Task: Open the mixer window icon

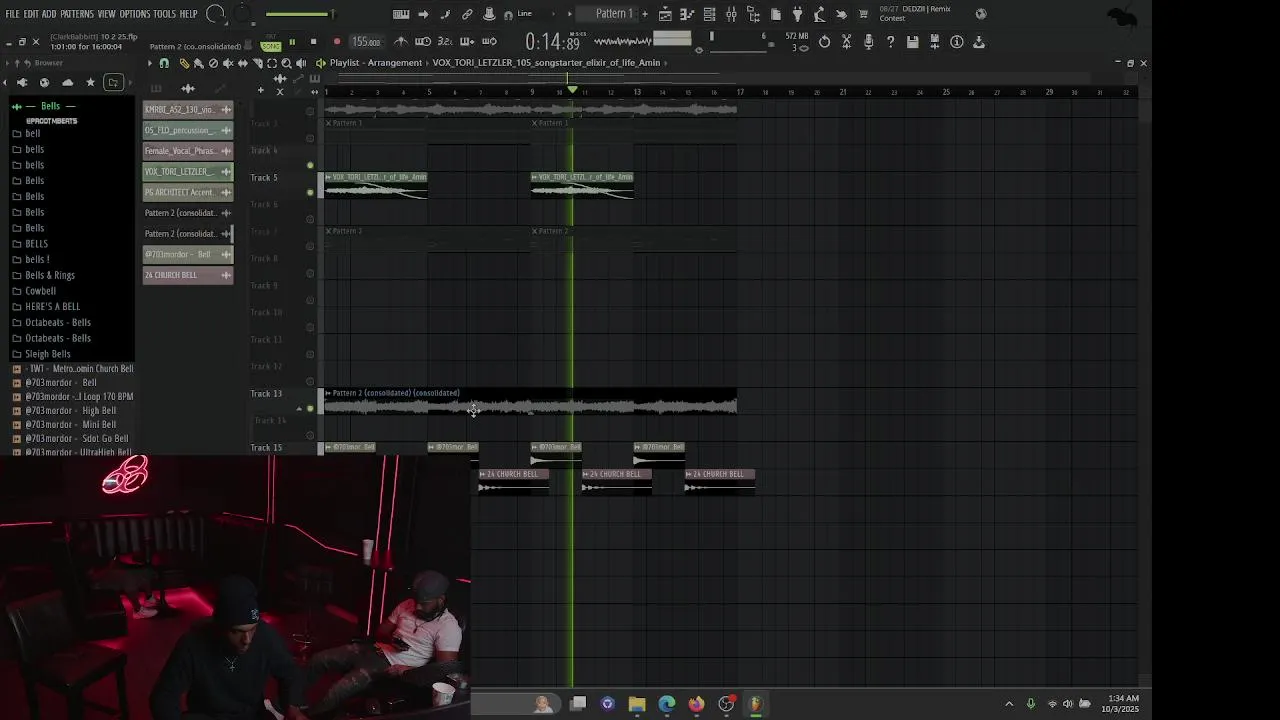Action: (x=731, y=14)
